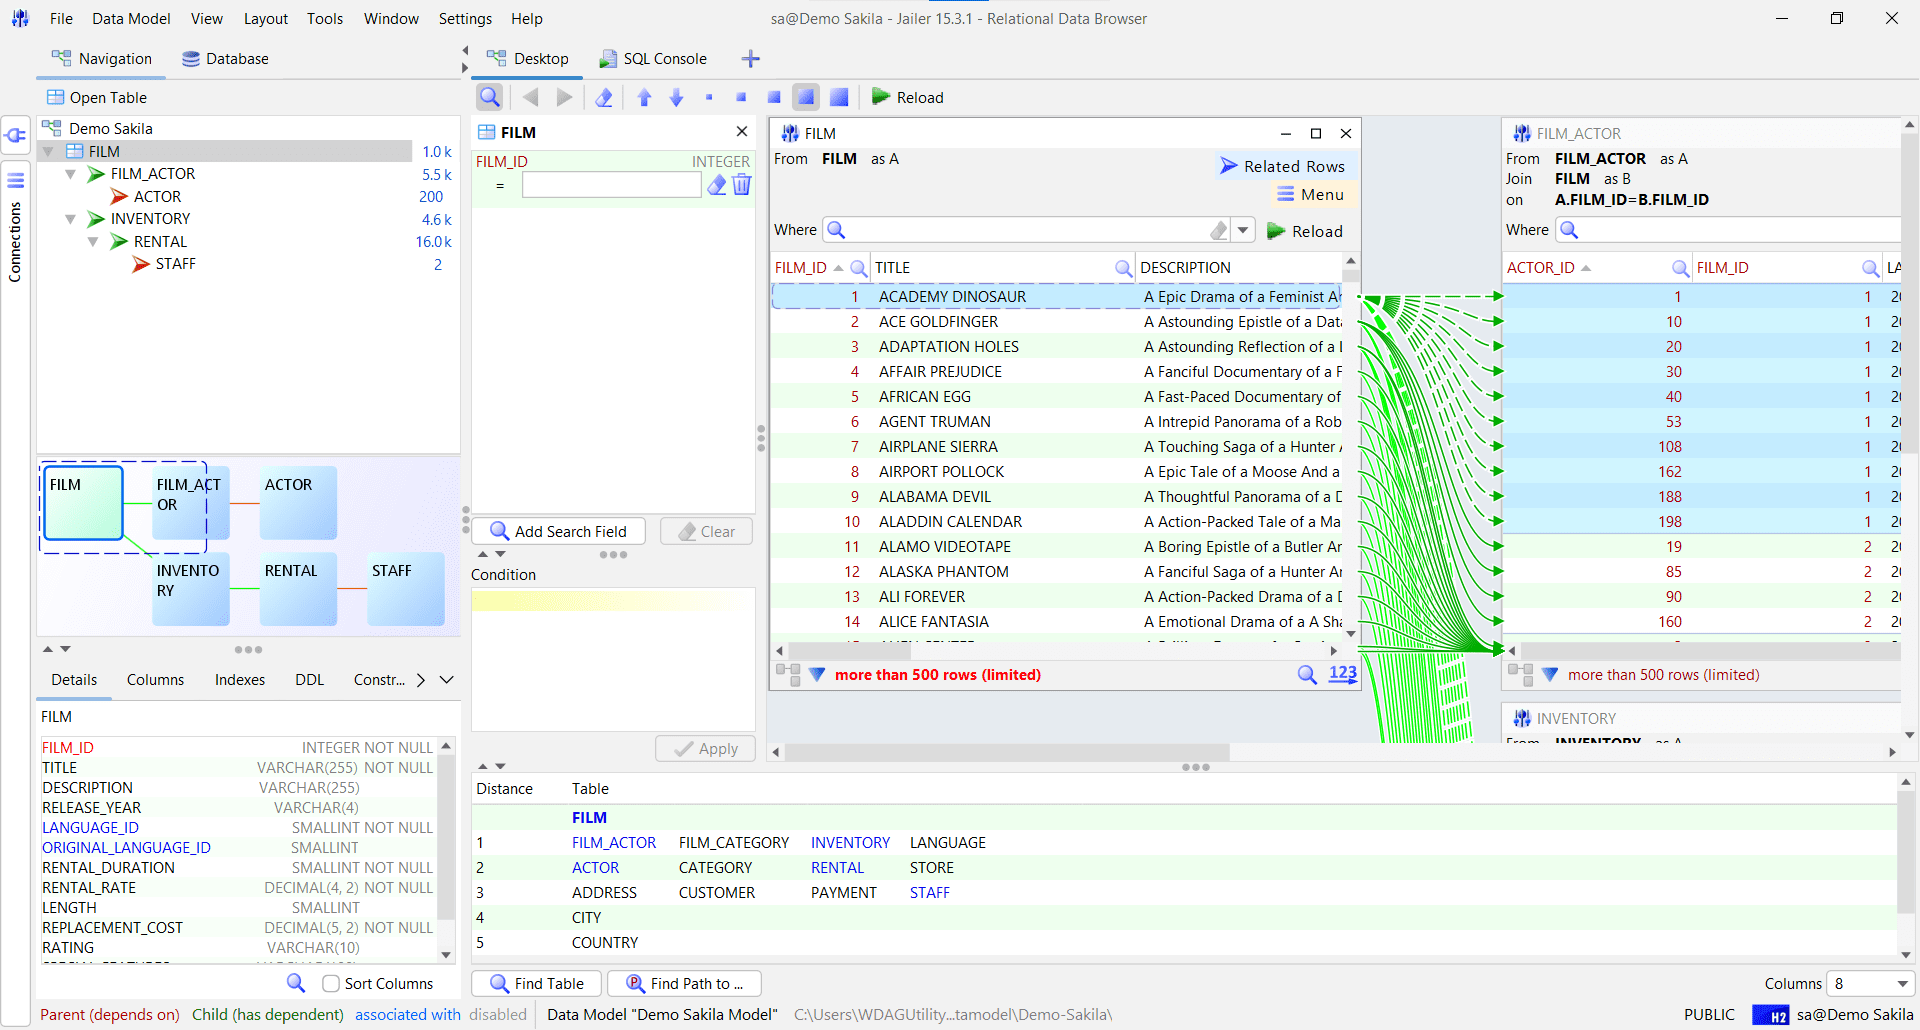Screen dimensions: 1920x1030
Task: Open the tab list chevron after Constr...
Action: click(447, 680)
